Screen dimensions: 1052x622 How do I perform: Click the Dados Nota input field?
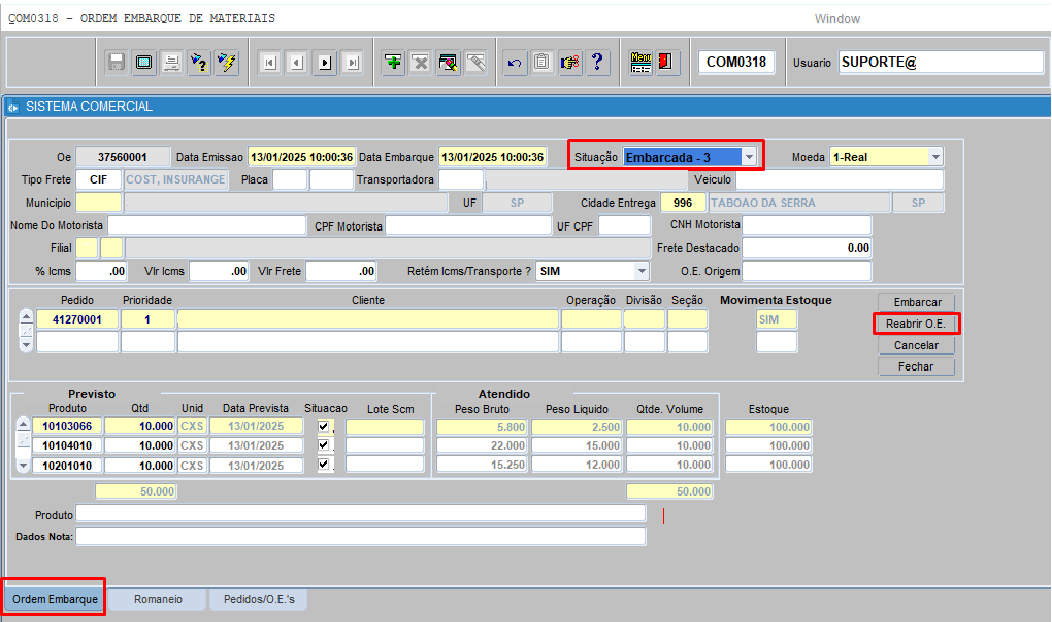[361, 537]
